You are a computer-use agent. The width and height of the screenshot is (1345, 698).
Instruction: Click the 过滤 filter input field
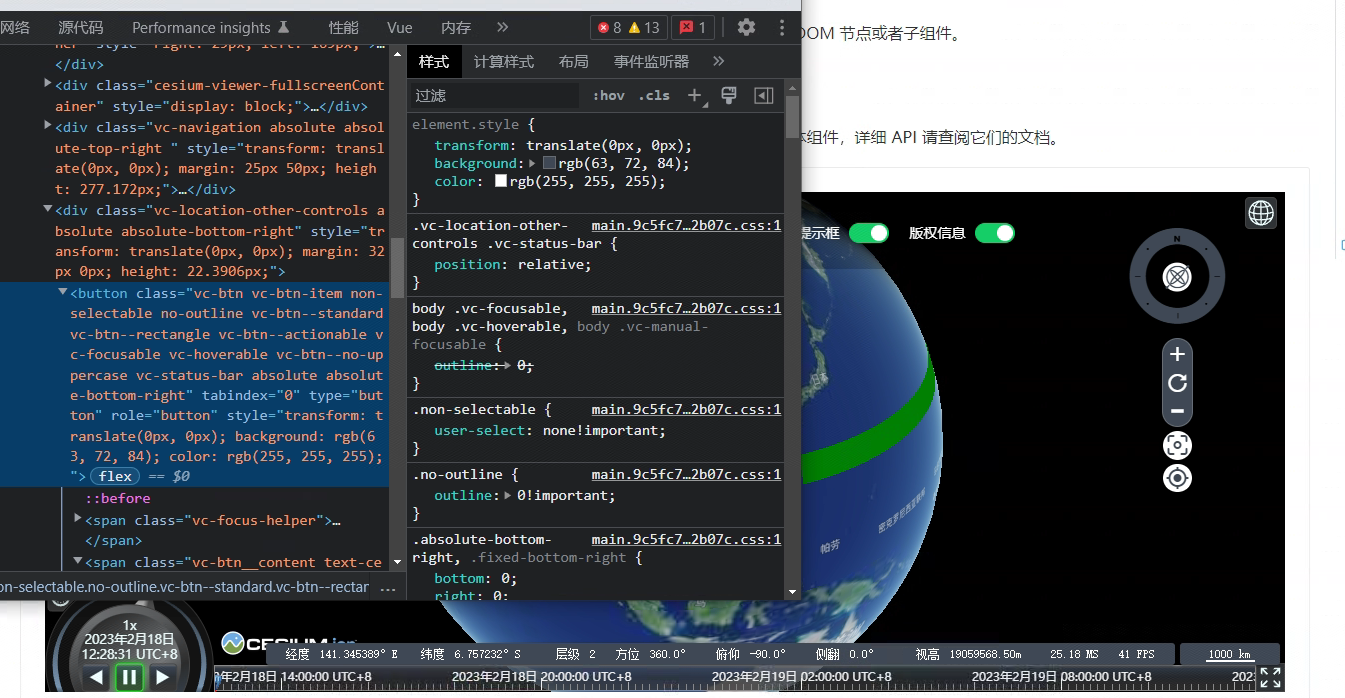(x=494, y=95)
